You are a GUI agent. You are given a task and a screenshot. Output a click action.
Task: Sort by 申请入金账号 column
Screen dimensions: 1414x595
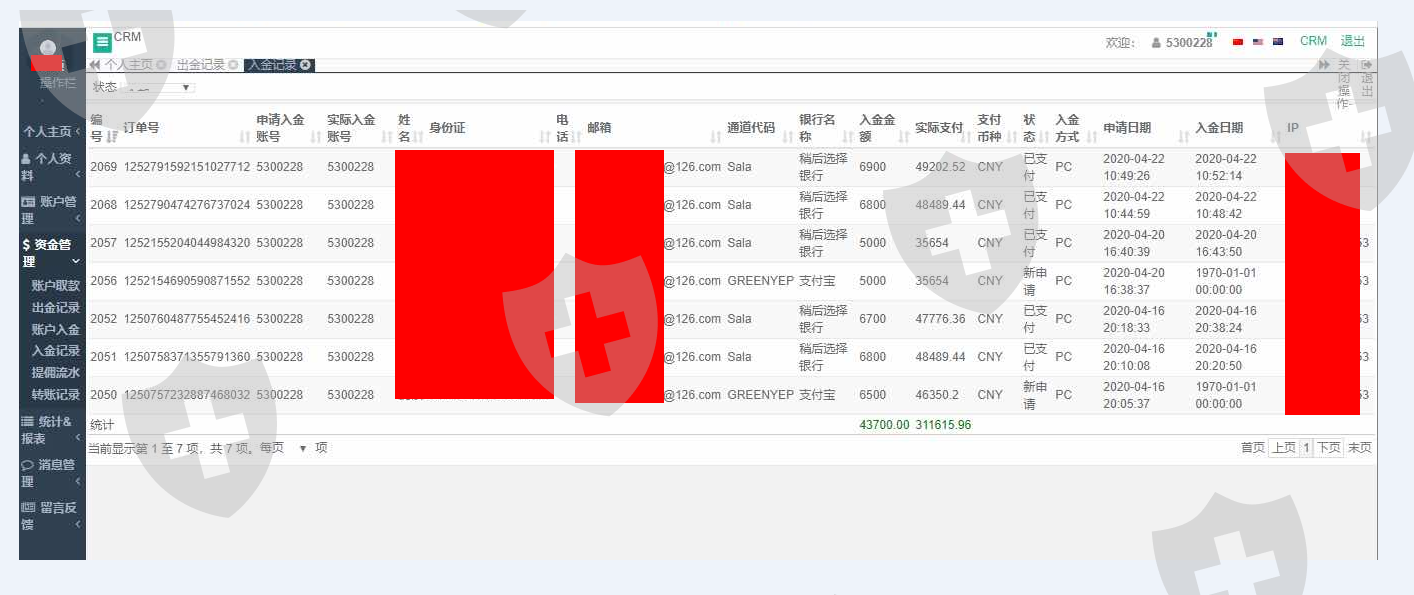click(316, 137)
